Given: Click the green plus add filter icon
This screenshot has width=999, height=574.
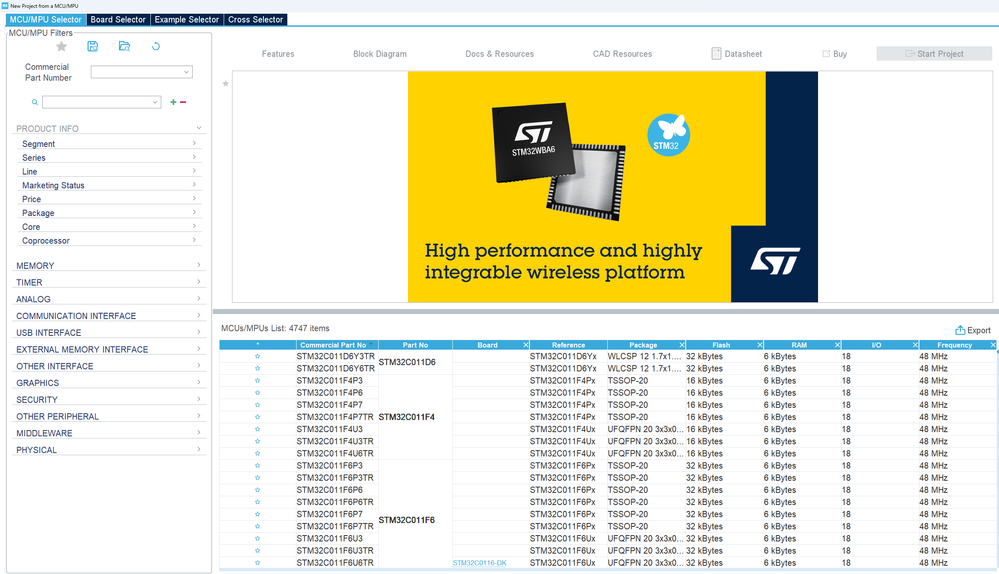Looking at the screenshot, I should tap(173, 102).
